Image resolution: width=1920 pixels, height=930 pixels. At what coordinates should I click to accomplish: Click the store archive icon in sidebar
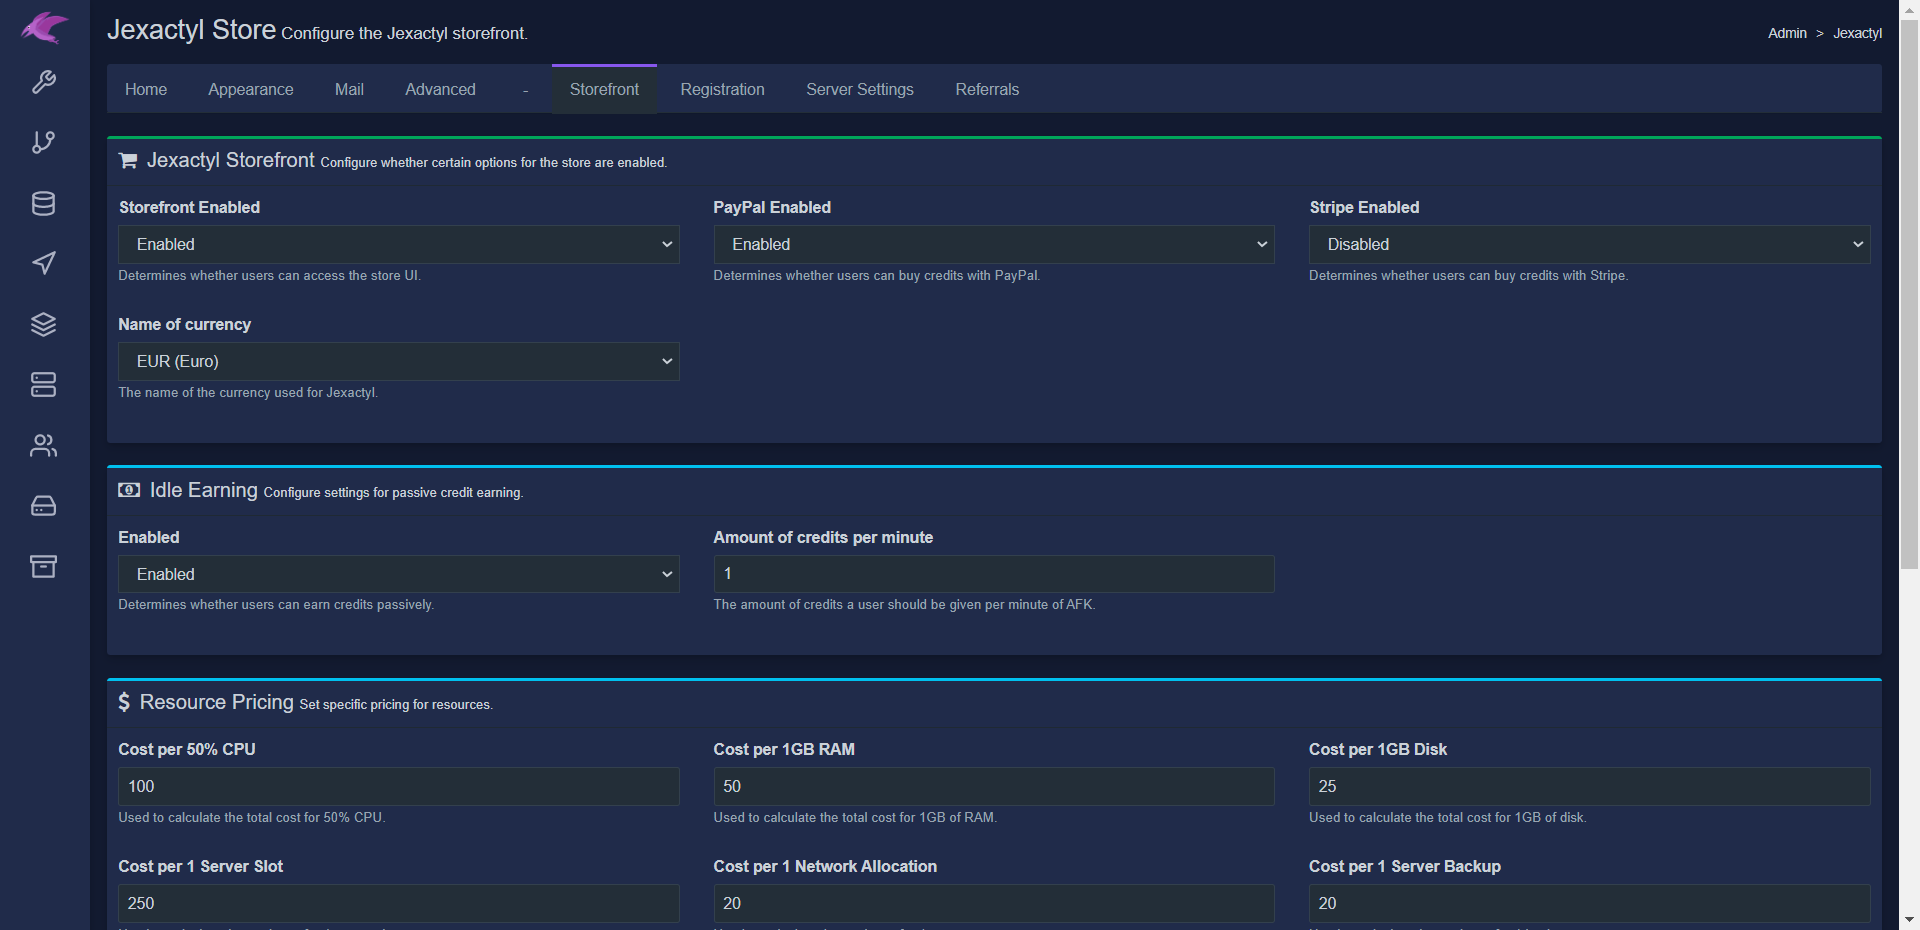click(44, 566)
